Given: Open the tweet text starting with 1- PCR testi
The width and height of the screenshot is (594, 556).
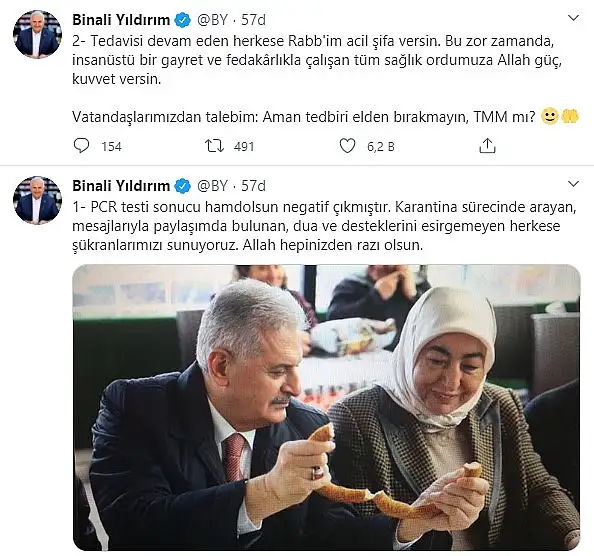Looking at the screenshot, I should [x=324, y=226].
